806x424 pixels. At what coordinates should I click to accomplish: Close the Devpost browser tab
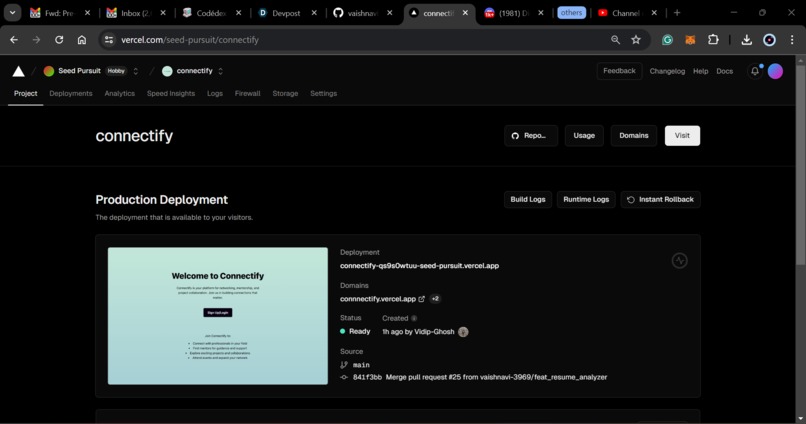tap(314, 13)
